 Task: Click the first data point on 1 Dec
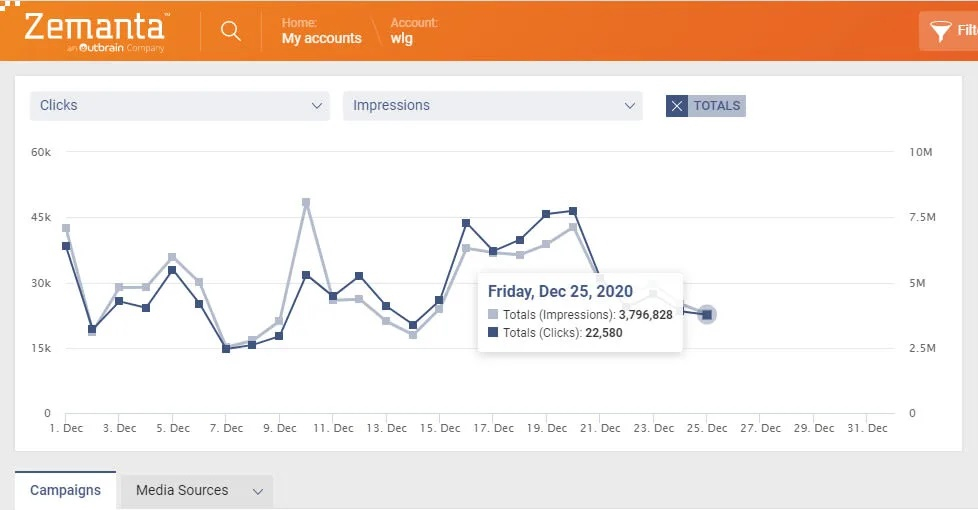coord(66,245)
